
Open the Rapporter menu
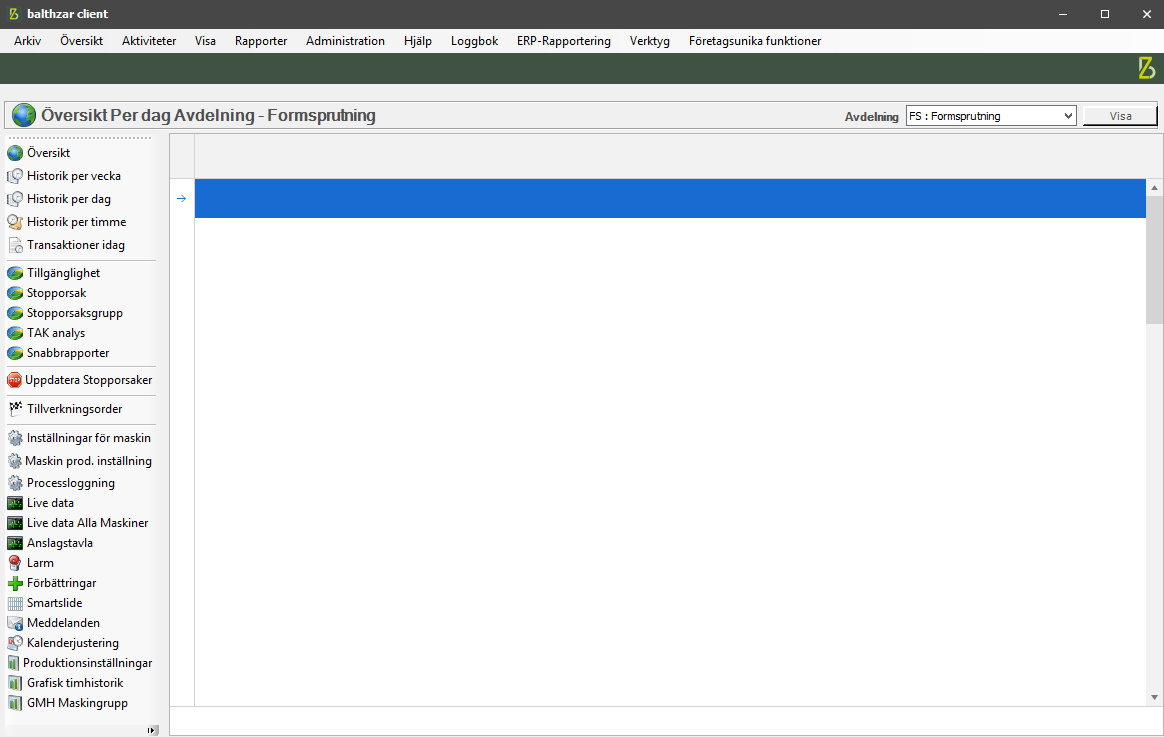pyautogui.click(x=261, y=41)
